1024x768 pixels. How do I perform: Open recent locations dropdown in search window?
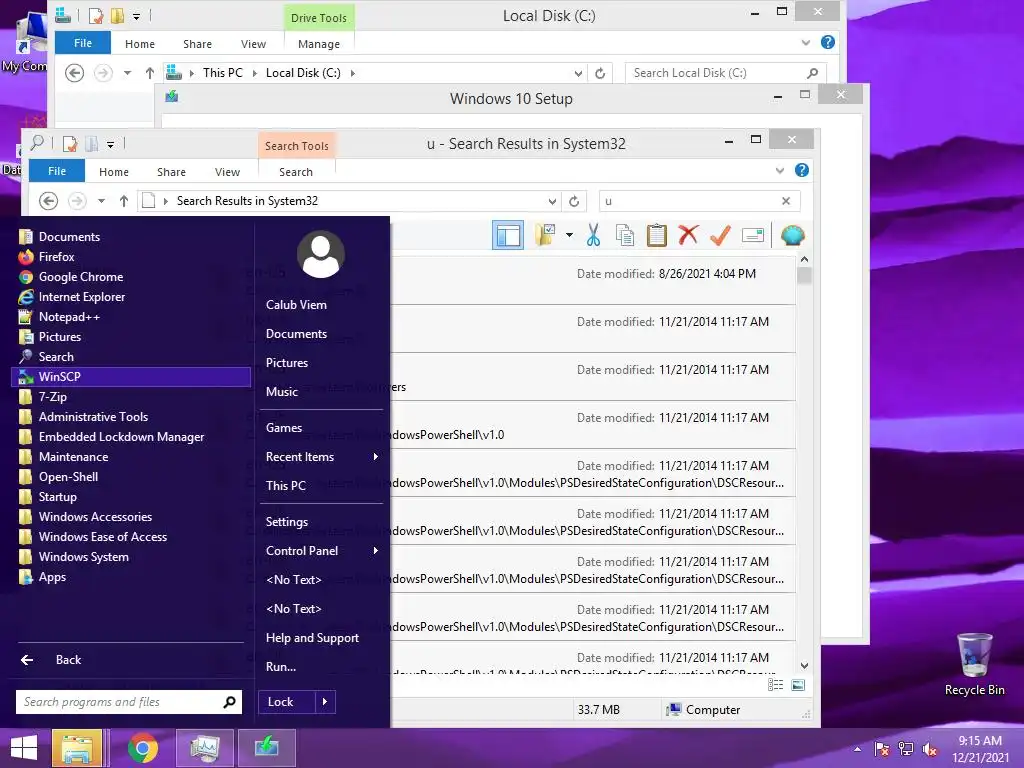[101, 201]
